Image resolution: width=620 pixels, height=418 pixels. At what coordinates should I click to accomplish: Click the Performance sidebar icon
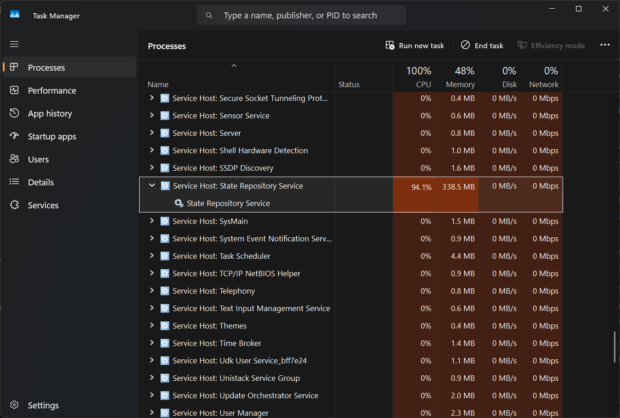point(14,90)
